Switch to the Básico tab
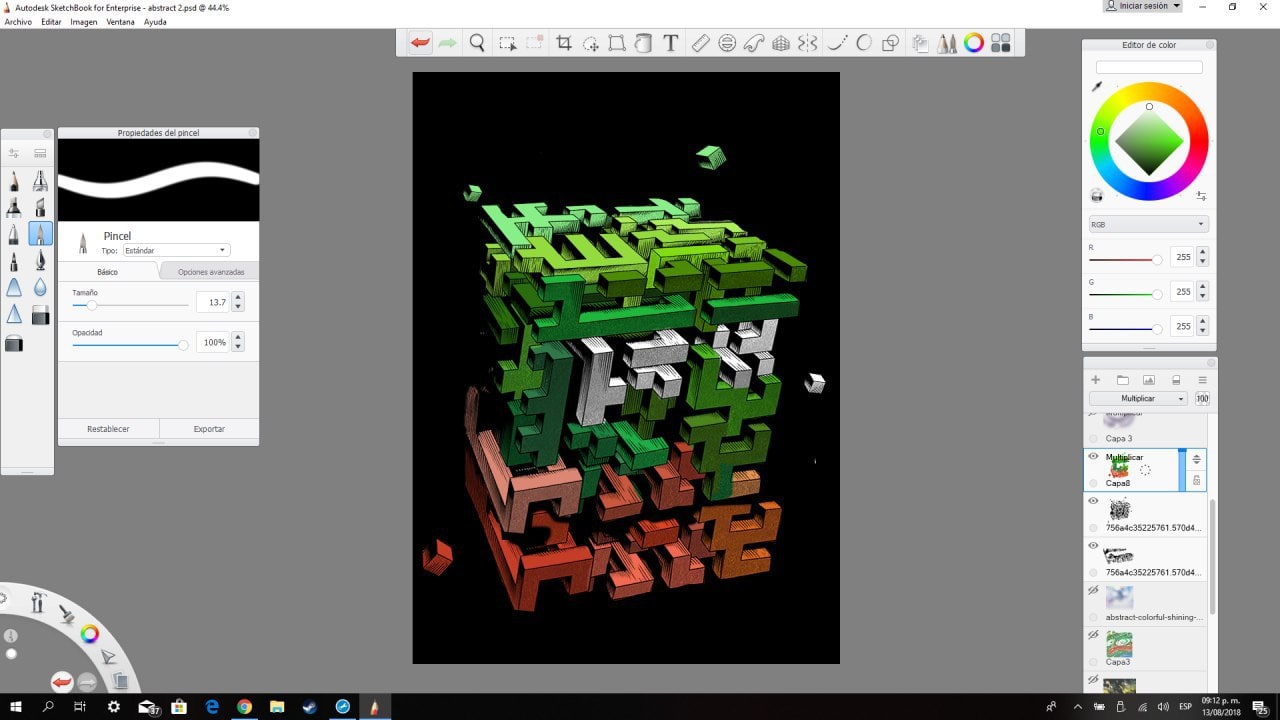 point(107,272)
